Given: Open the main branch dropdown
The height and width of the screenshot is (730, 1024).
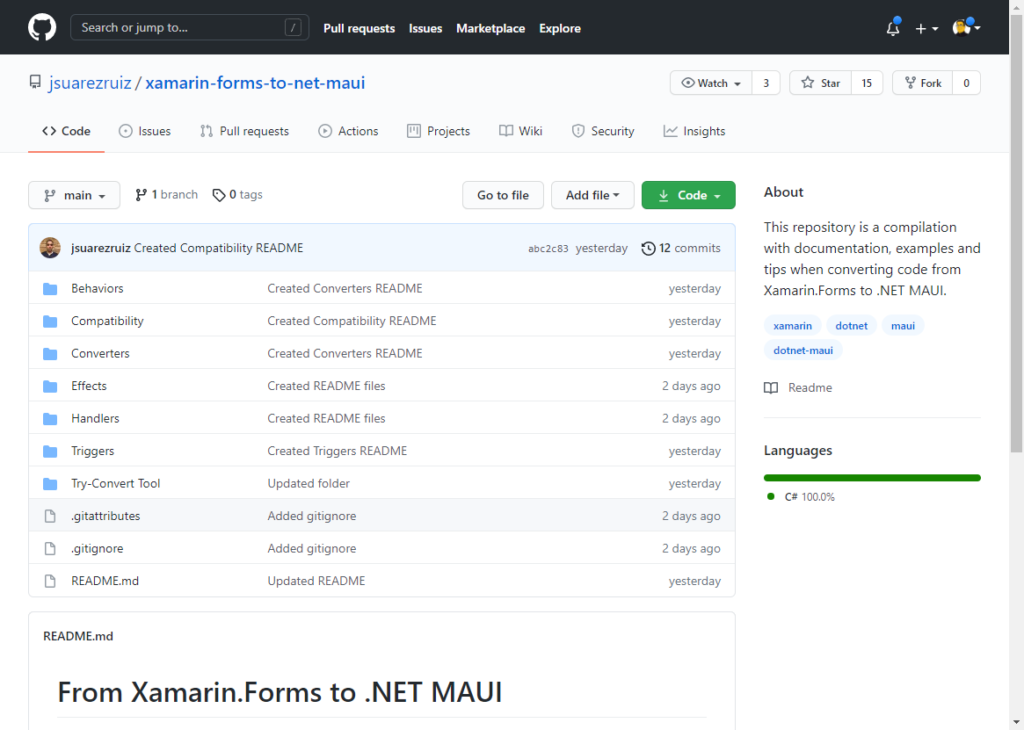Looking at the screenshot, I should point(74,195).
